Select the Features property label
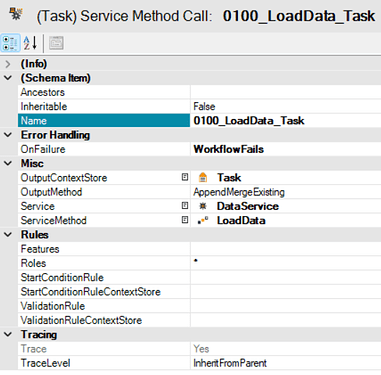Screen dimensions: 381x375 click(x=40, y=249)
